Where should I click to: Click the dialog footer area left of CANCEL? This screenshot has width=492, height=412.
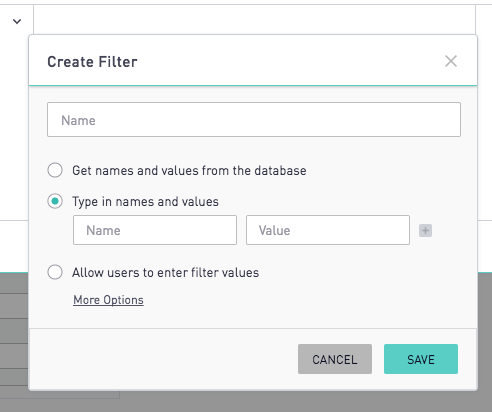(163, 359)
